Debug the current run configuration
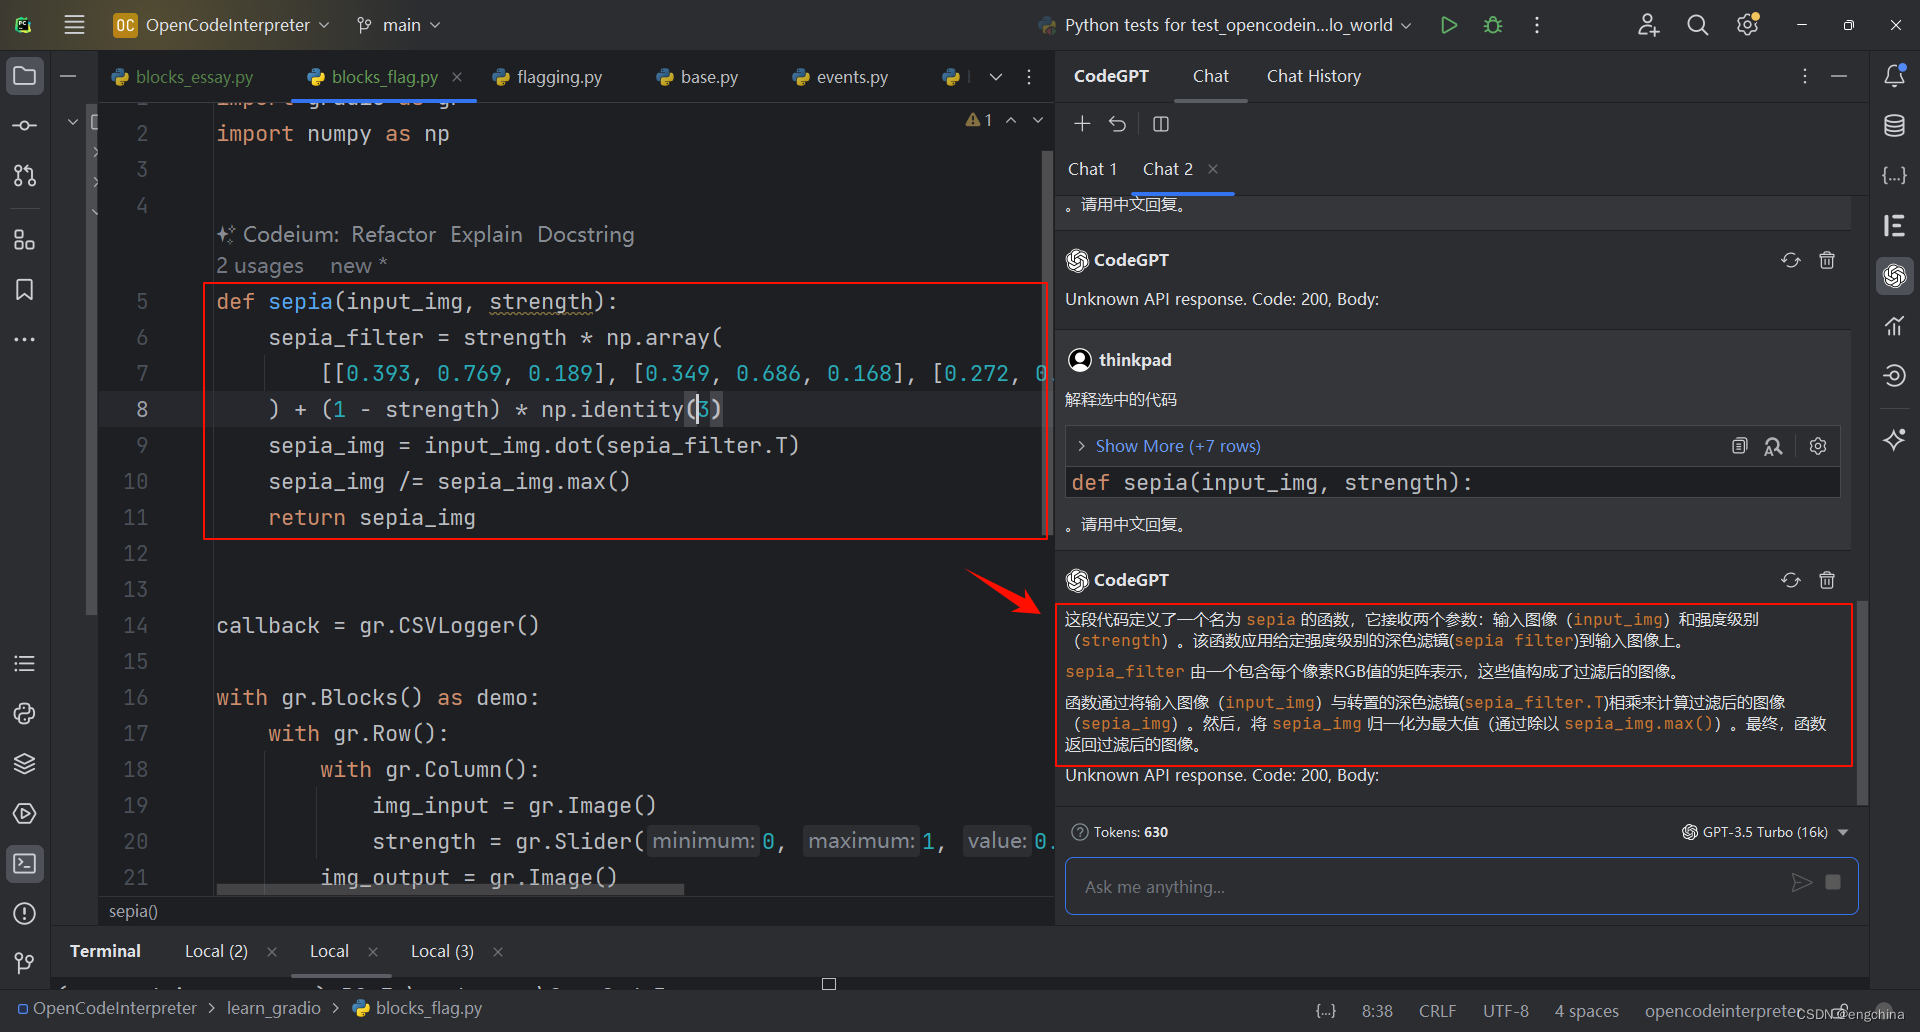 click(x=1493, y=25)
